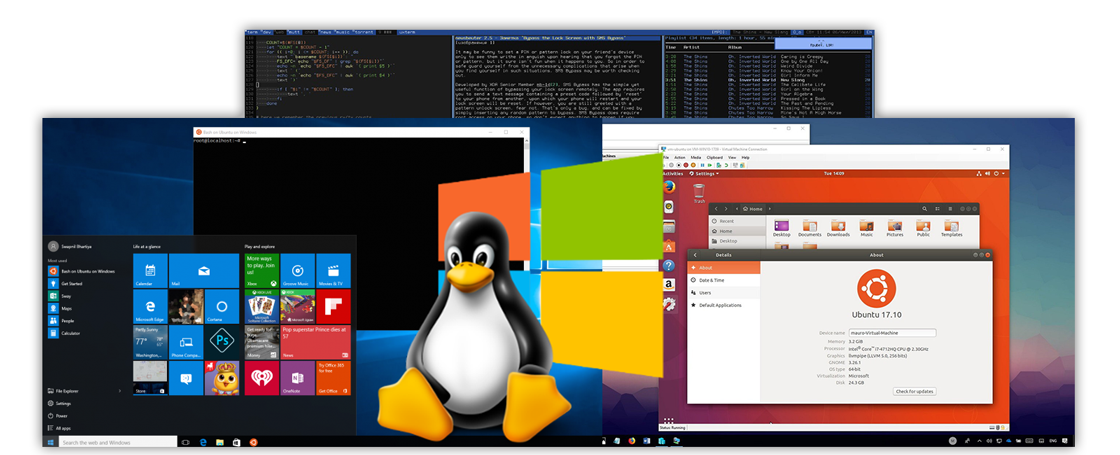1120x455 pixels.
Task: Click Activities in Ubuntu top bar
Action: pos(673,174)
